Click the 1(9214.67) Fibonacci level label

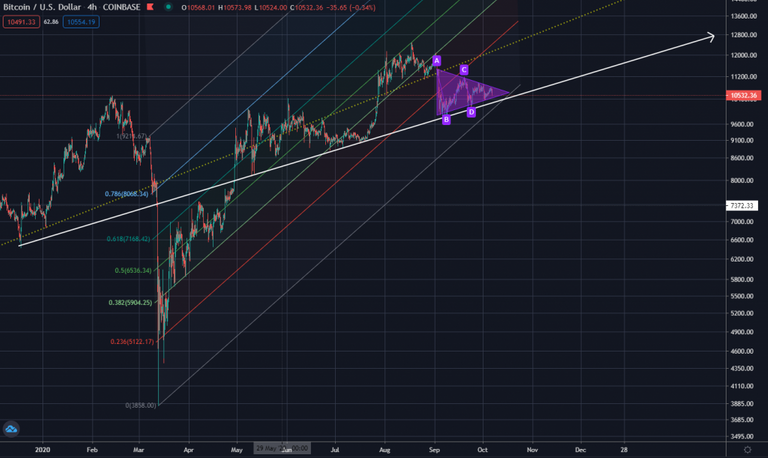click(x=131, y=136)
